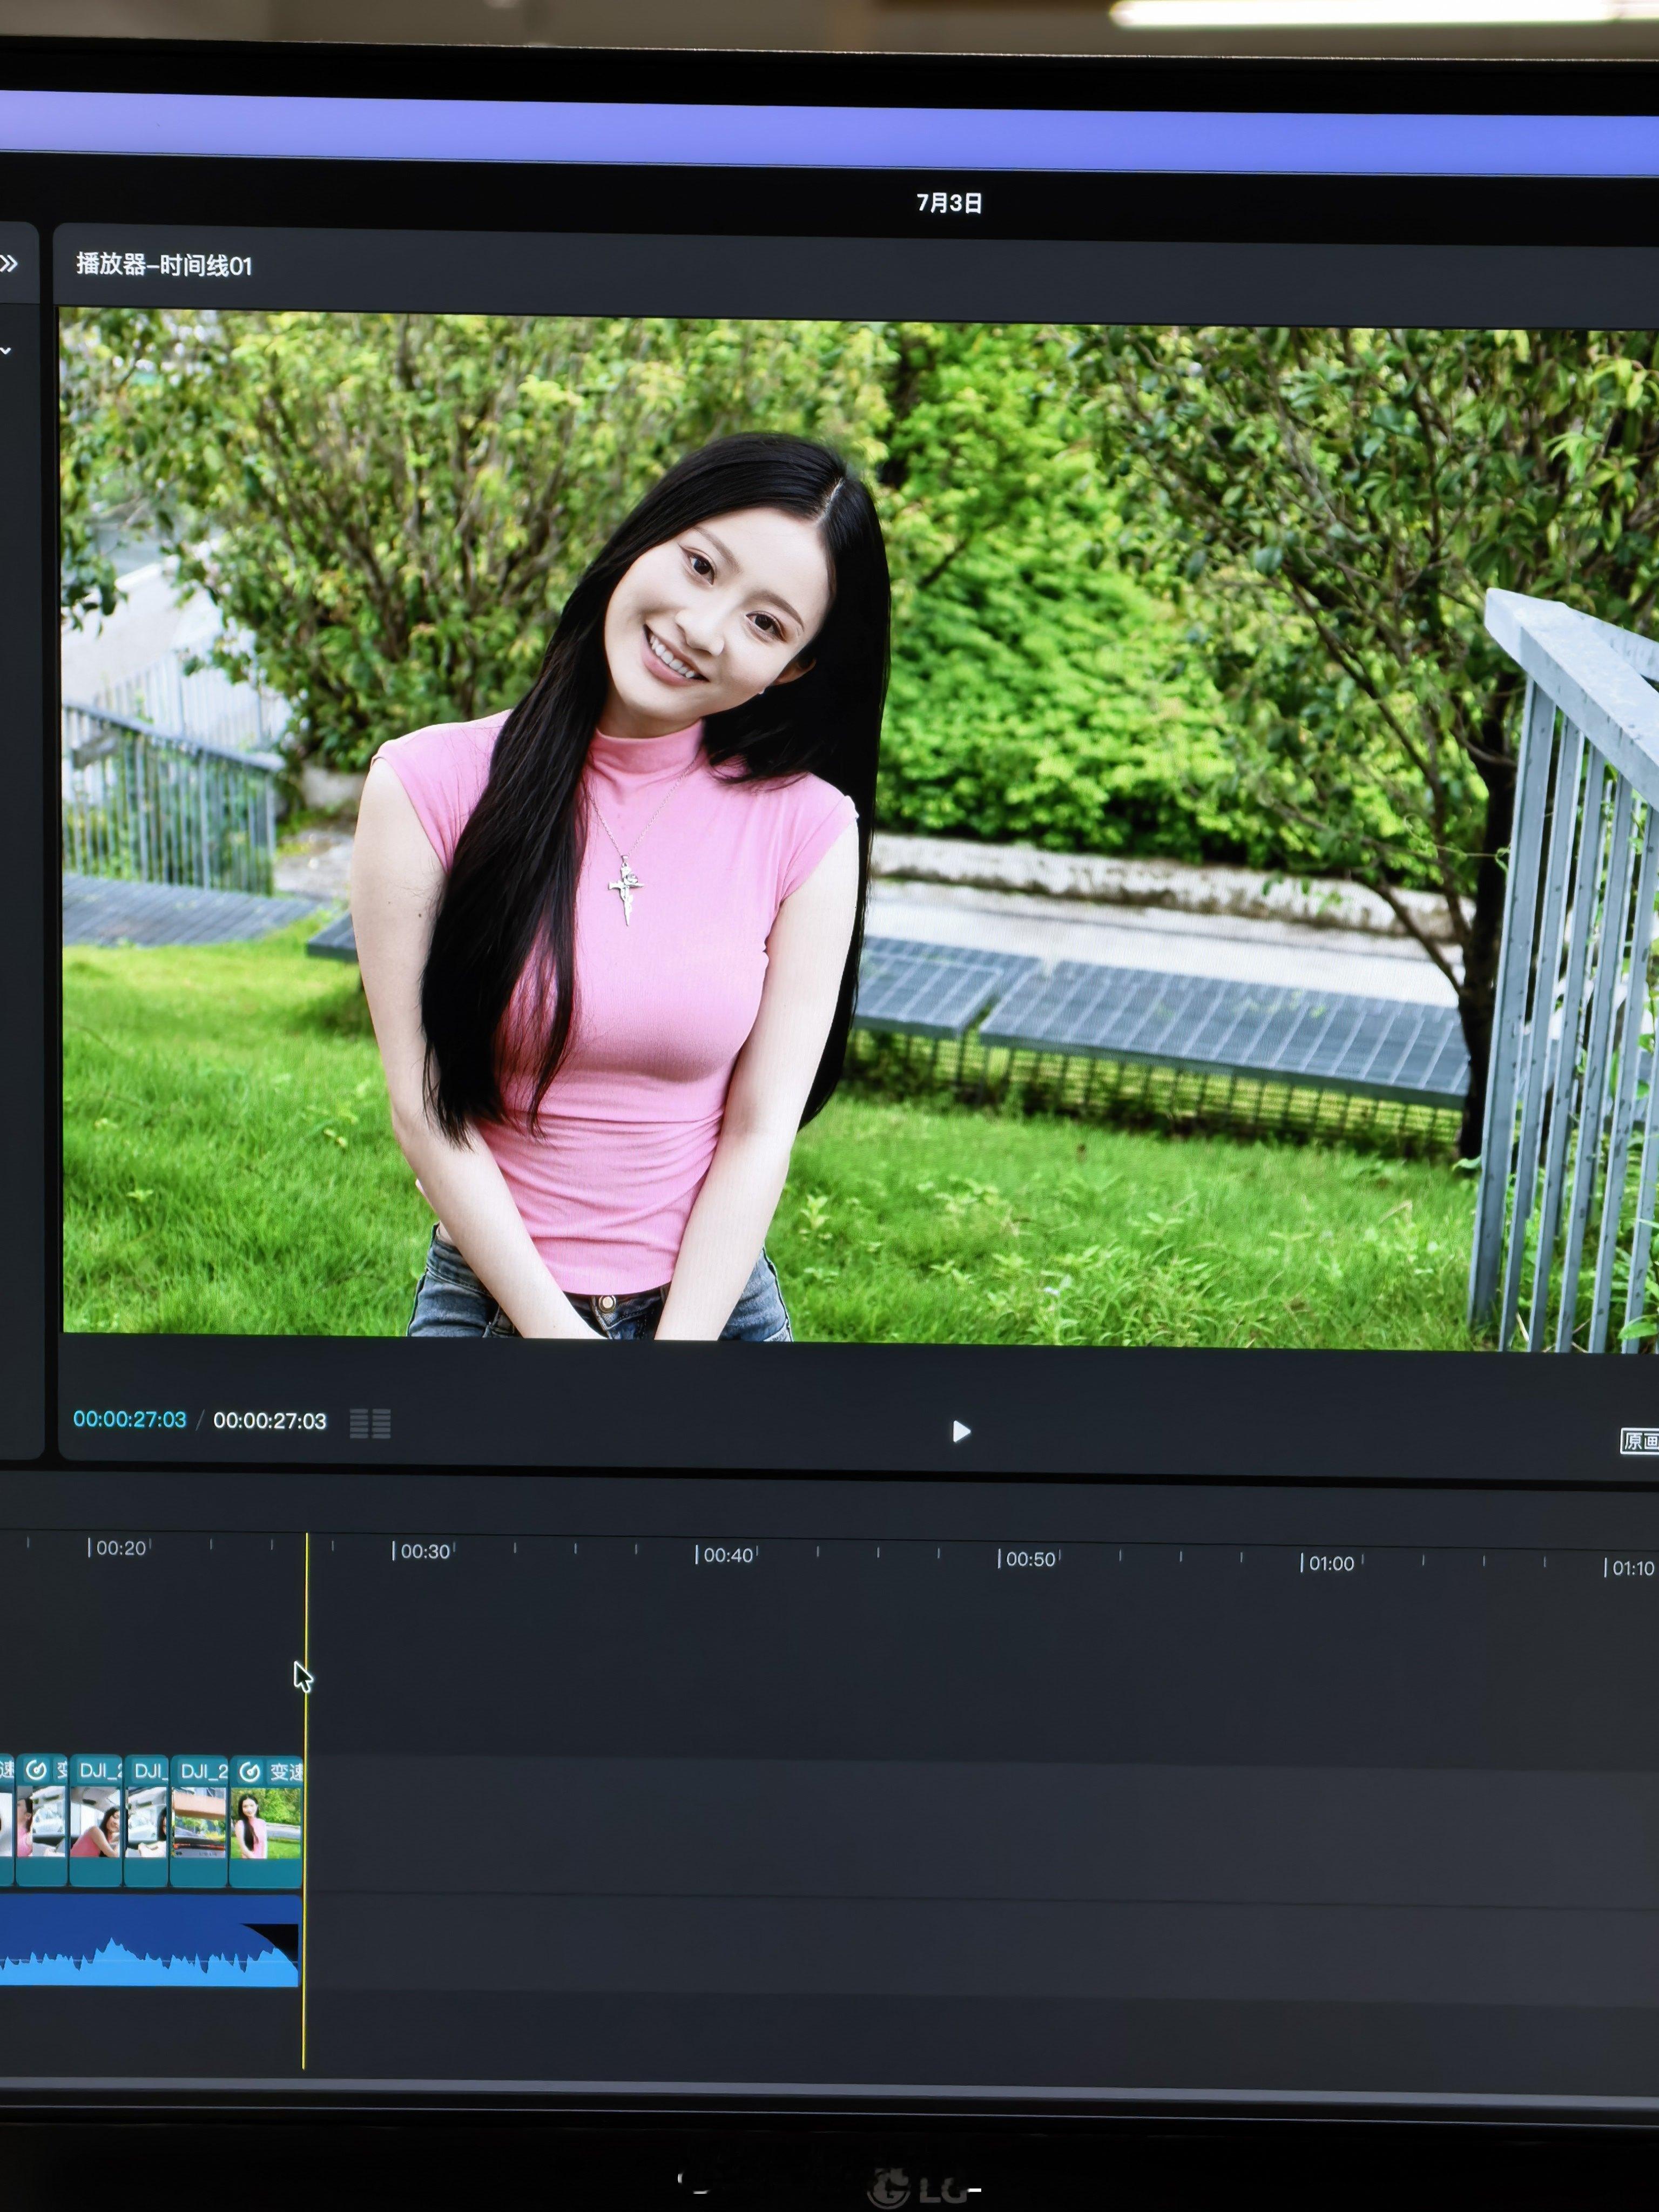Click the 原画 quality button in the player
Screen dimensions: 1659x2212
point(1639,1441)
